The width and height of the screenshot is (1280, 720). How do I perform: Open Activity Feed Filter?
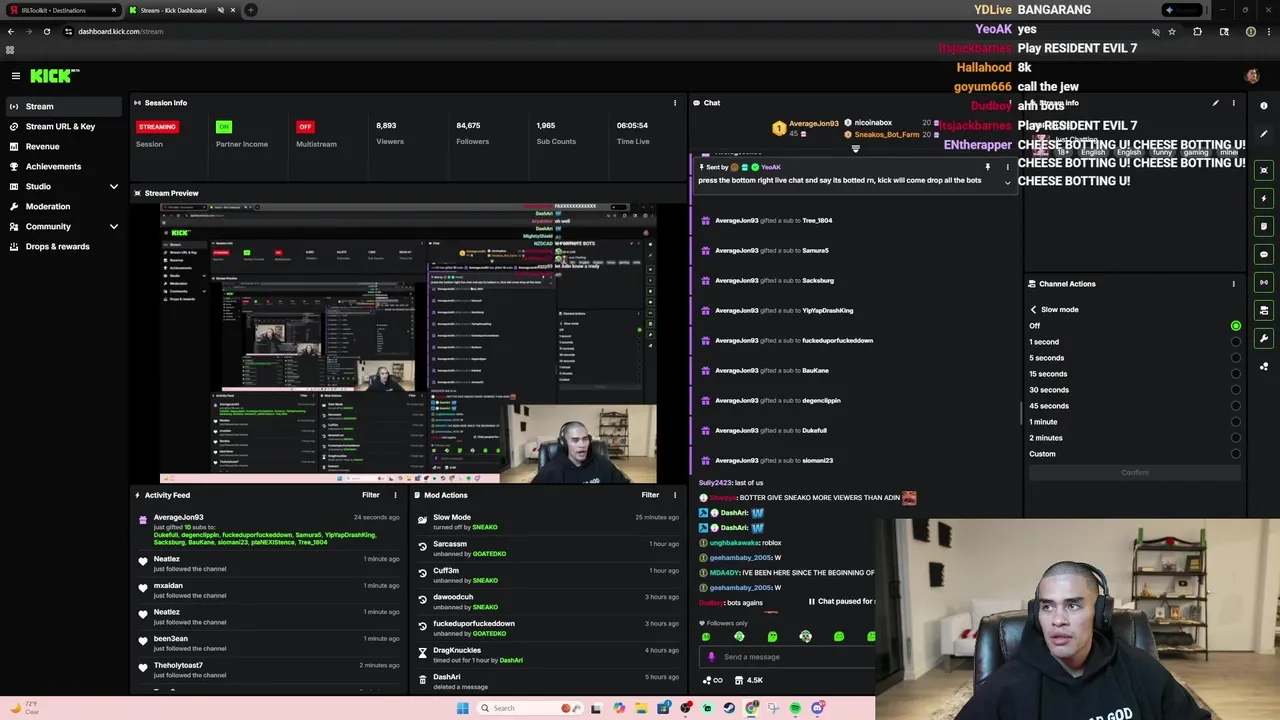(x=371, y=495)
